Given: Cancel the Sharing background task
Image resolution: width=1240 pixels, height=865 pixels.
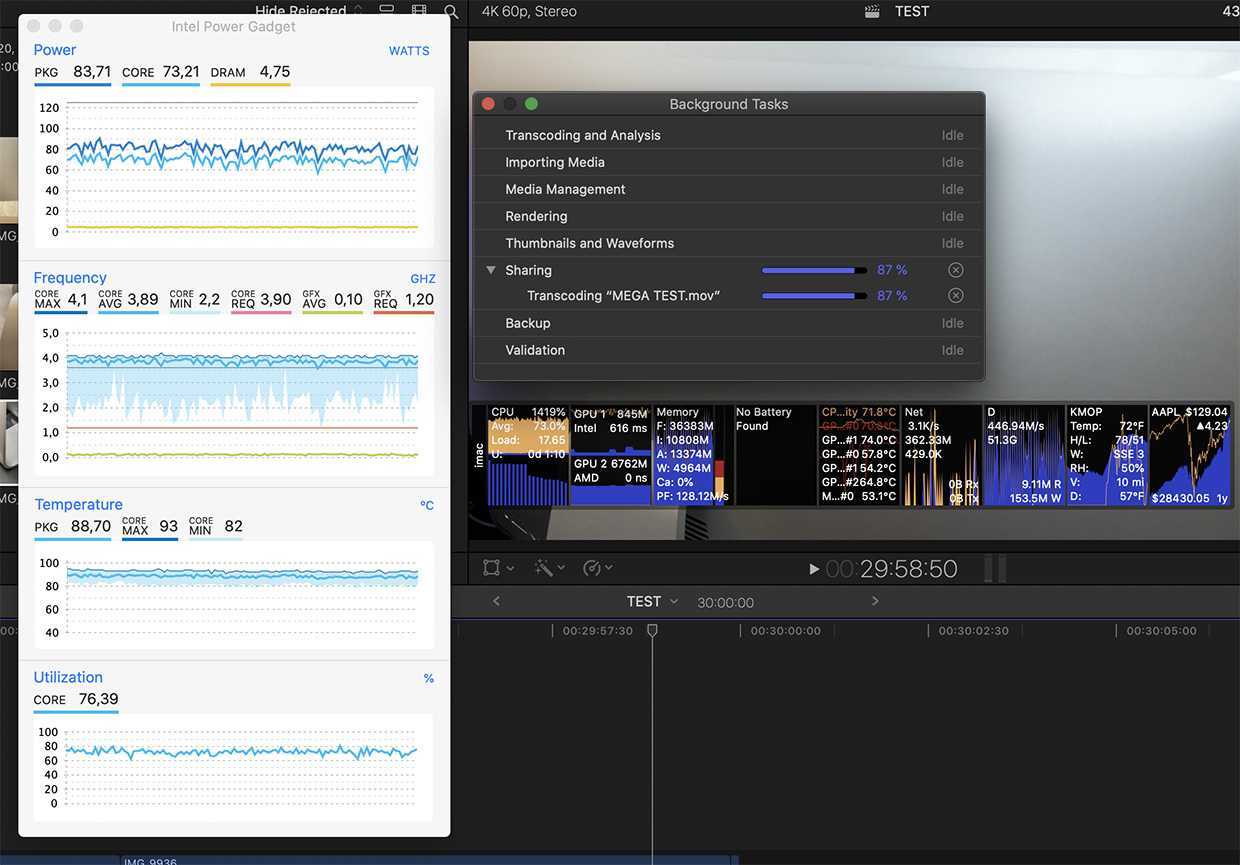Looking at the screenshot, I should 955,270.
